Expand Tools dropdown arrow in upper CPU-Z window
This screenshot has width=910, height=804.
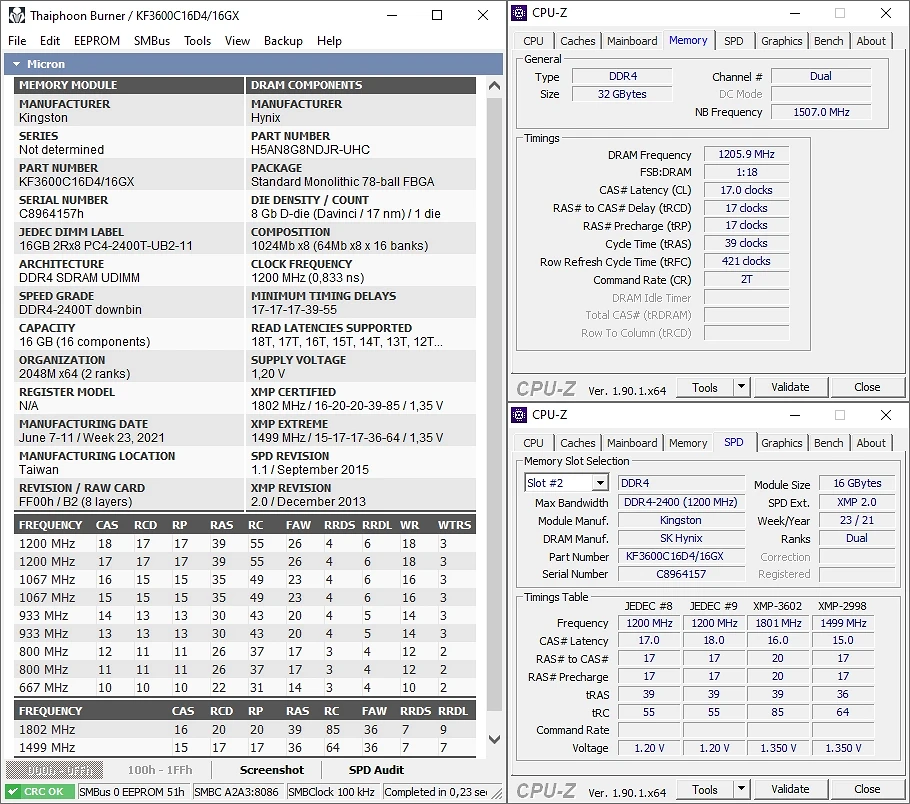coord(741,388)
